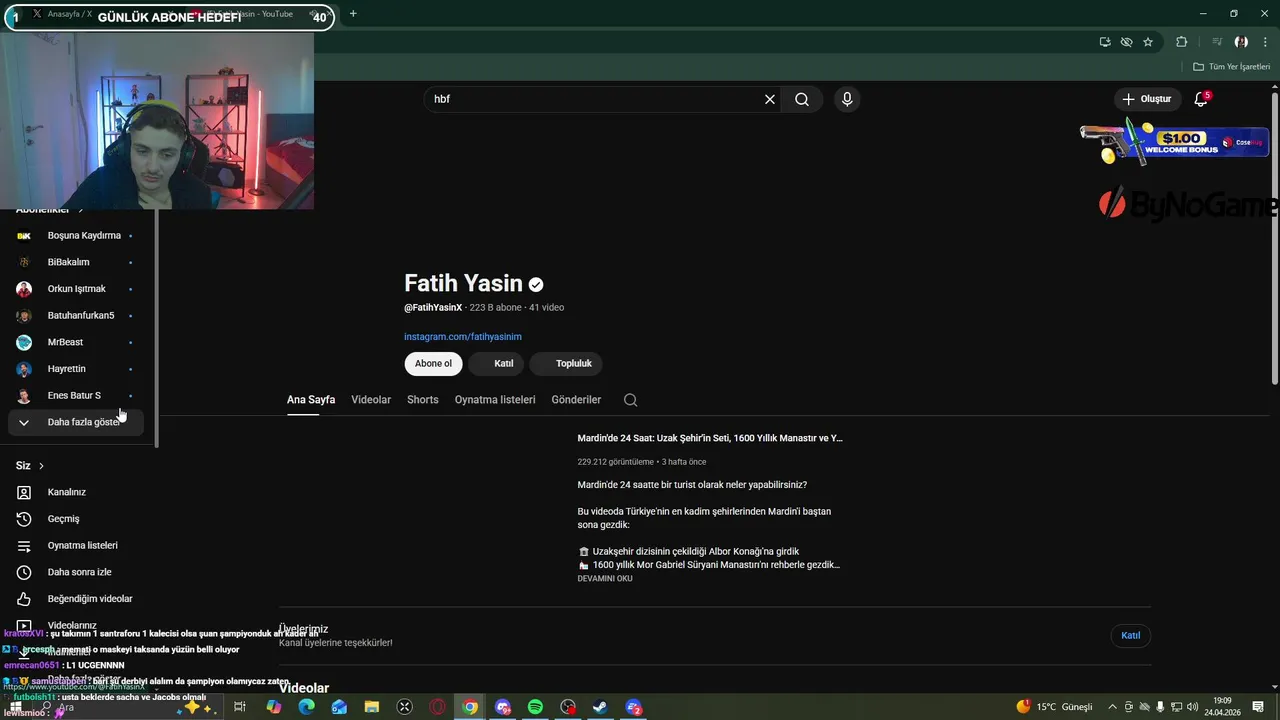1280x720 pixels.
Task: Open the Chrome extensions puzzle icon
Action: 1181,42
